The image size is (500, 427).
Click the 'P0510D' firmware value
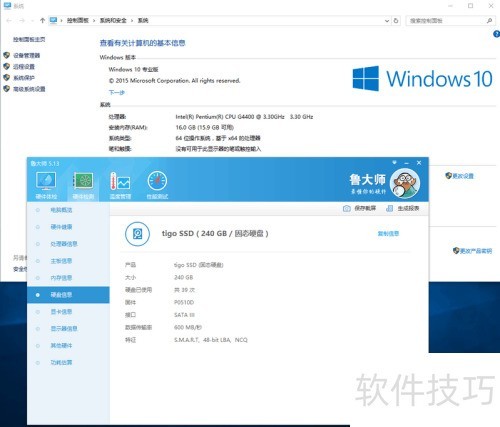tap(184, 302)
